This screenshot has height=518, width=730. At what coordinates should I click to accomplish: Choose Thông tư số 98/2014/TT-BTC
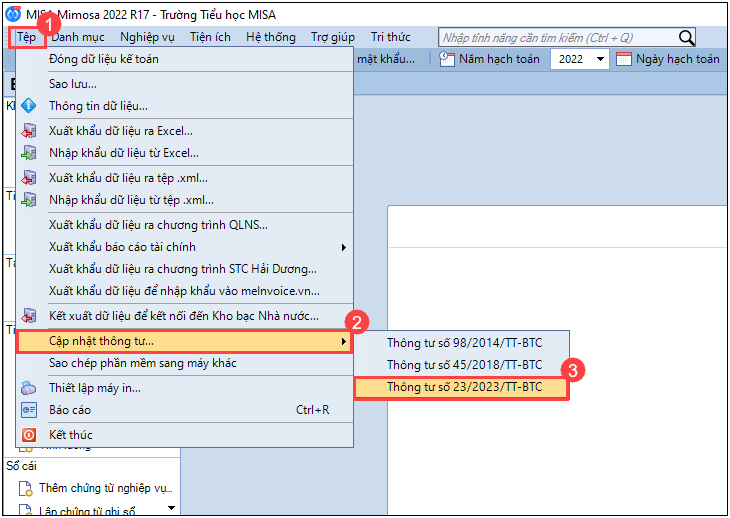(464, 343)
